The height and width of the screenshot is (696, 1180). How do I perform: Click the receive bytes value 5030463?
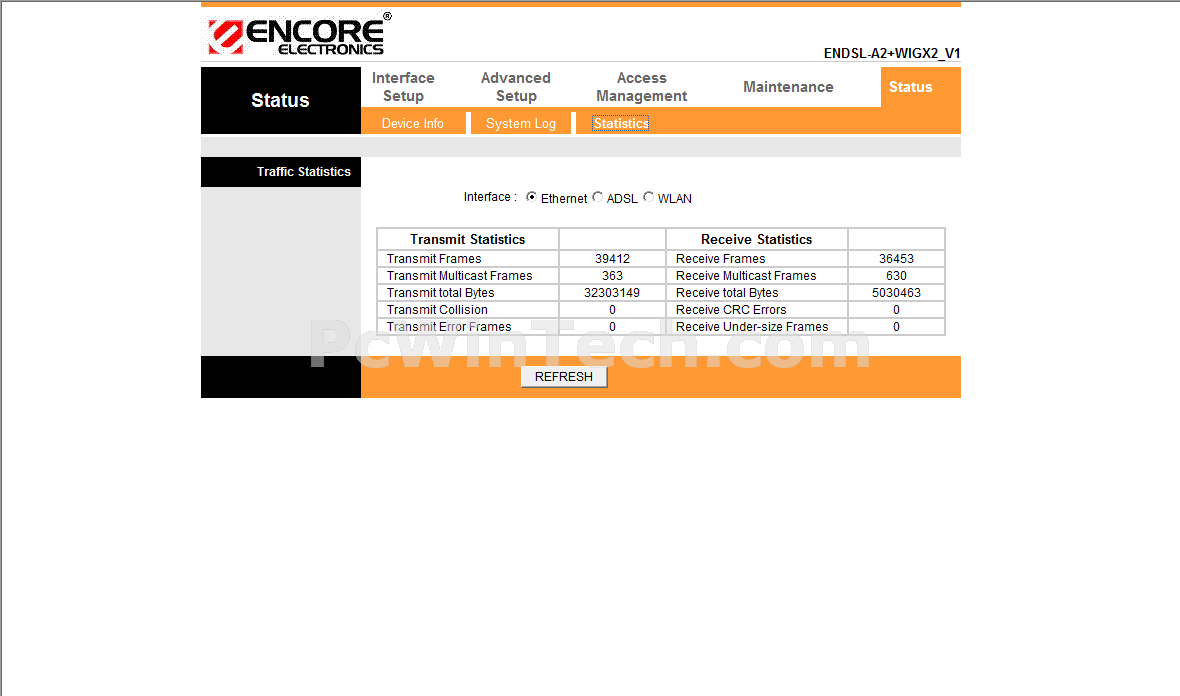pyautogui.click(x=896, y=293)
